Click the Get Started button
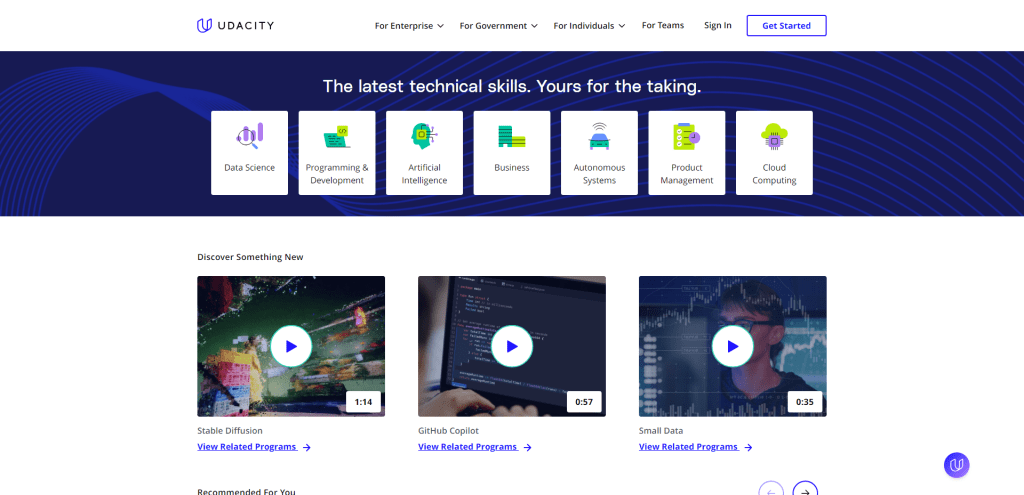Image resolution: width=1024 pixels, height=495 pixels. click(786, 25)
